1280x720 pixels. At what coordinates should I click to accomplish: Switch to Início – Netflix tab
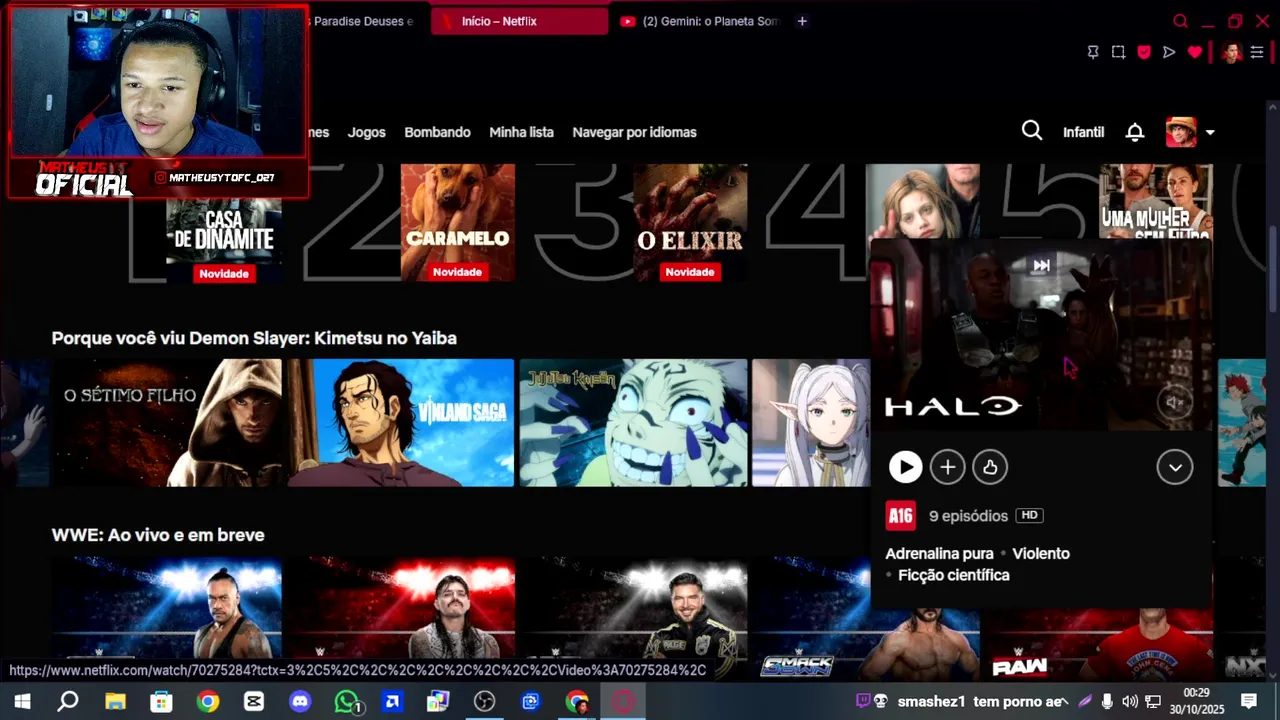pyautogui.click(x=520, y=21)
